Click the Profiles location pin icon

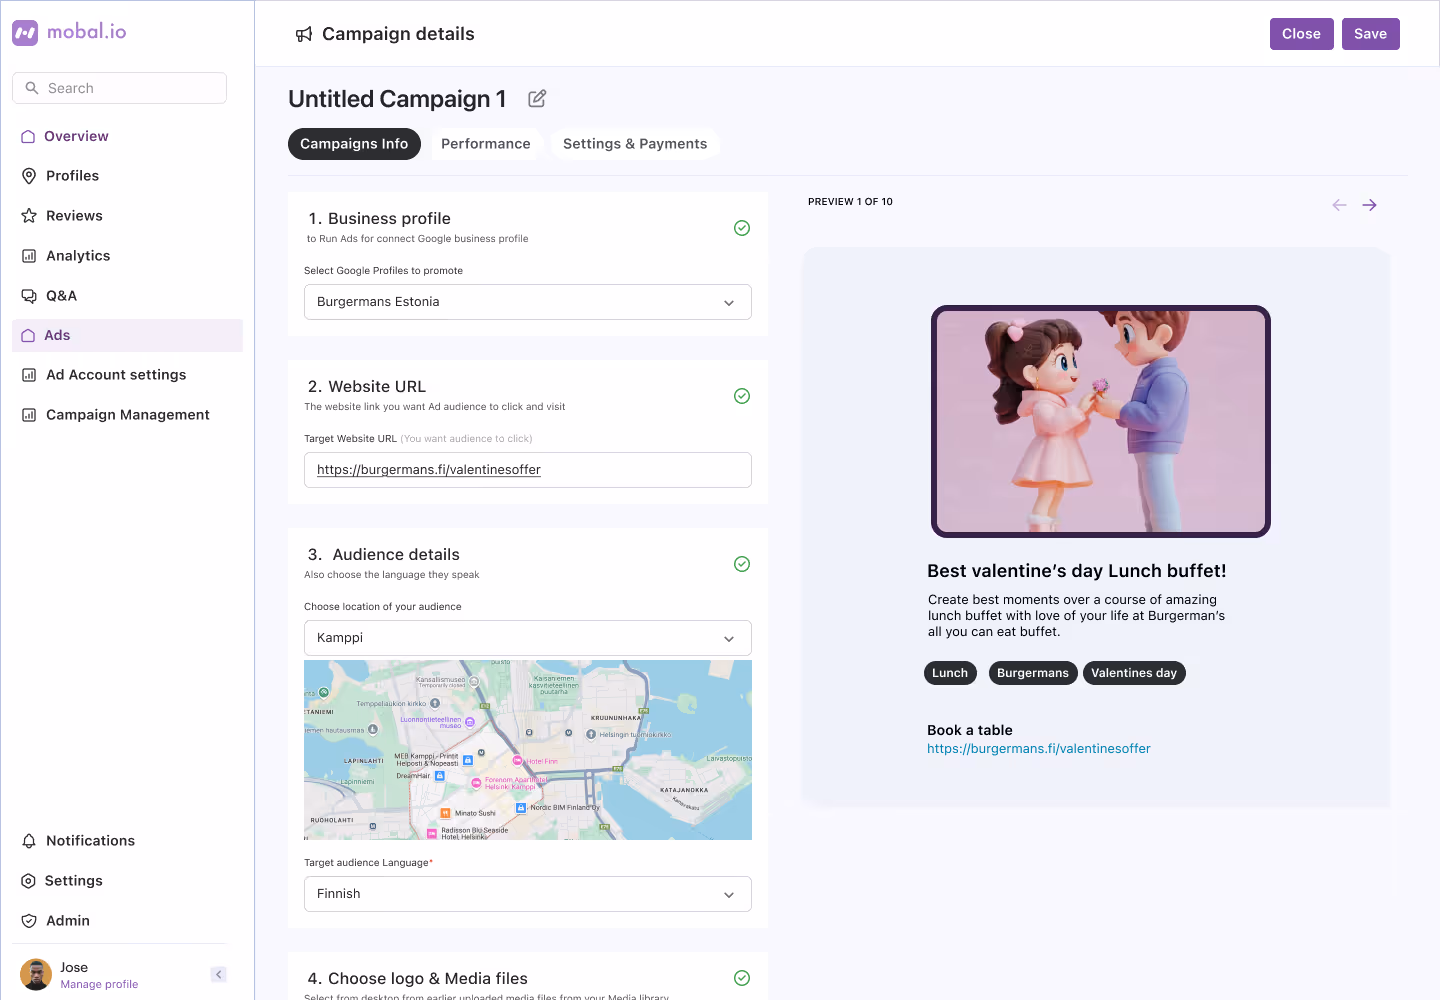[x=29, y=176]
